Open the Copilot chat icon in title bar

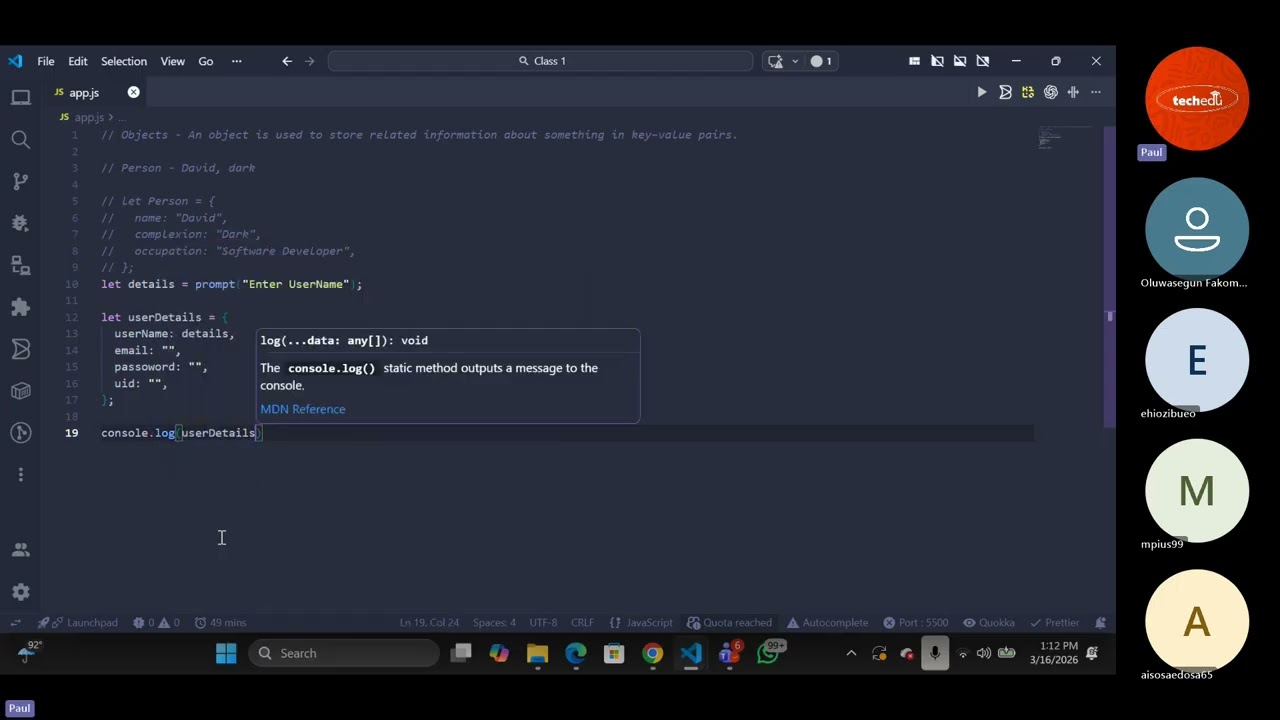(775, 61)
